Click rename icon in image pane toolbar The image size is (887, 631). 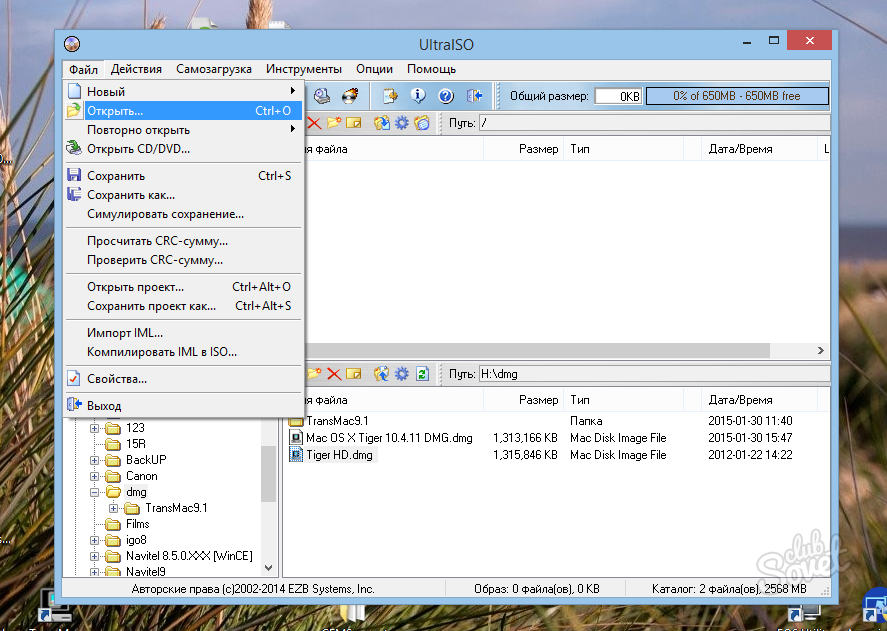pyautogui.click(x=354, y=123)
